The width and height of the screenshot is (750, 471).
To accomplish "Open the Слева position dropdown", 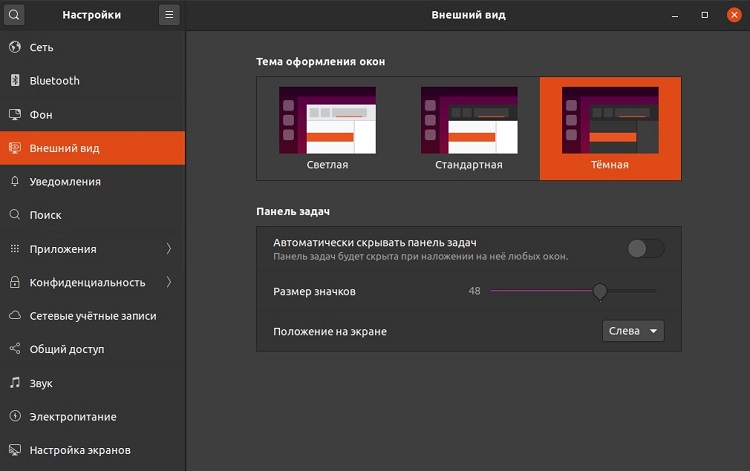I will [634, 331].
